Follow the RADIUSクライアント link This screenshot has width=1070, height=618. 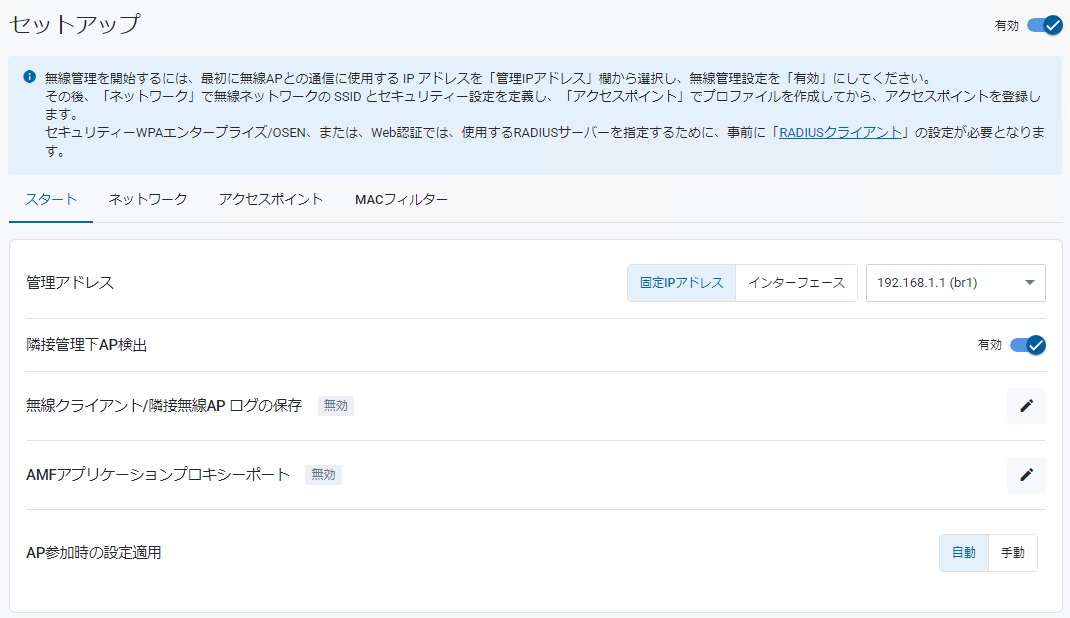(841, 132)
